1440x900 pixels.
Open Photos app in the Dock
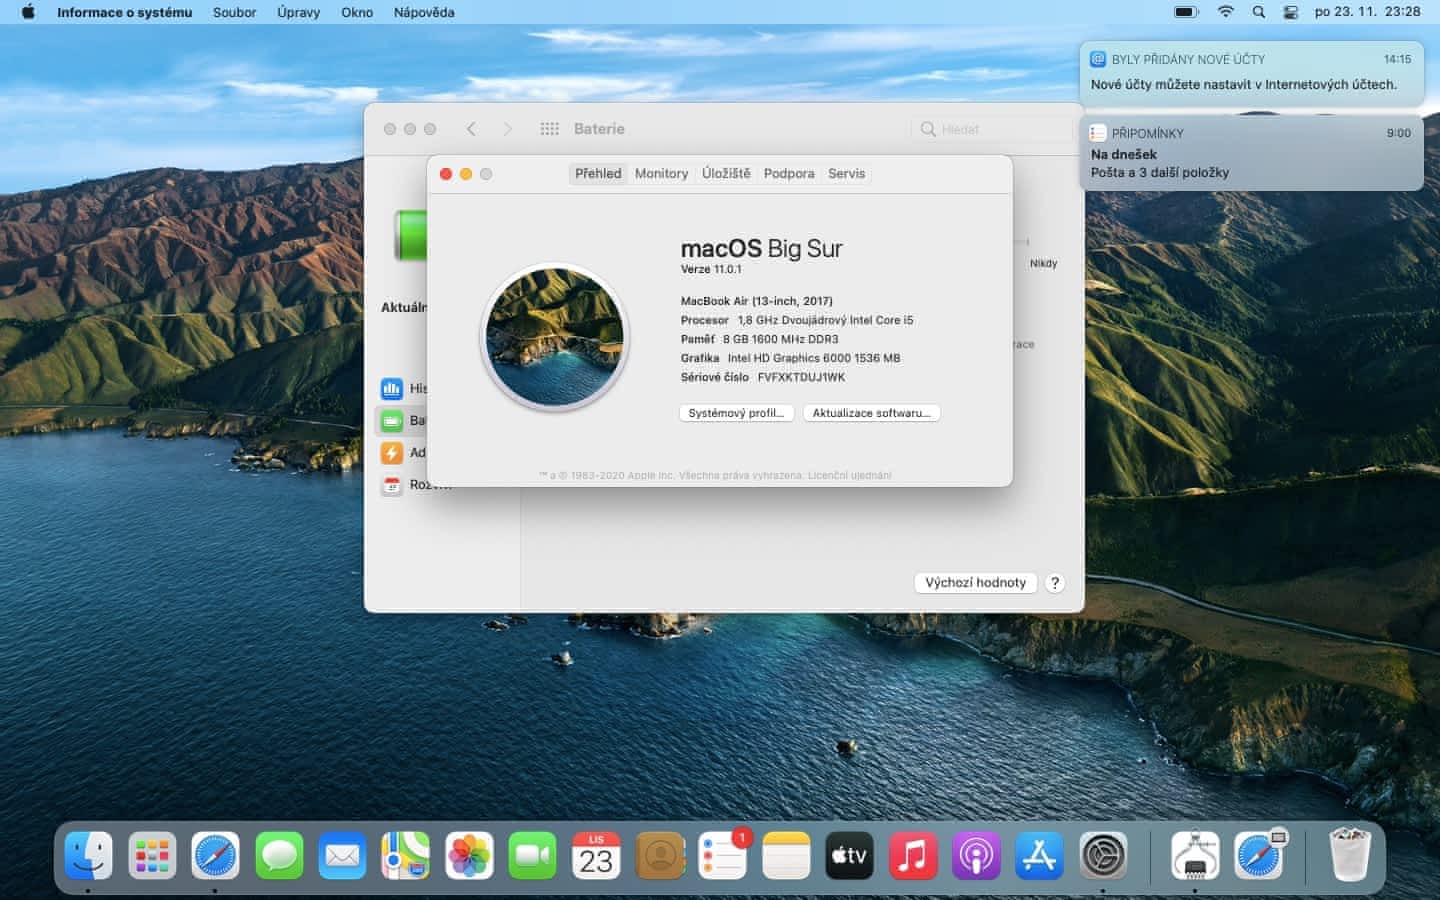(469, 856)
